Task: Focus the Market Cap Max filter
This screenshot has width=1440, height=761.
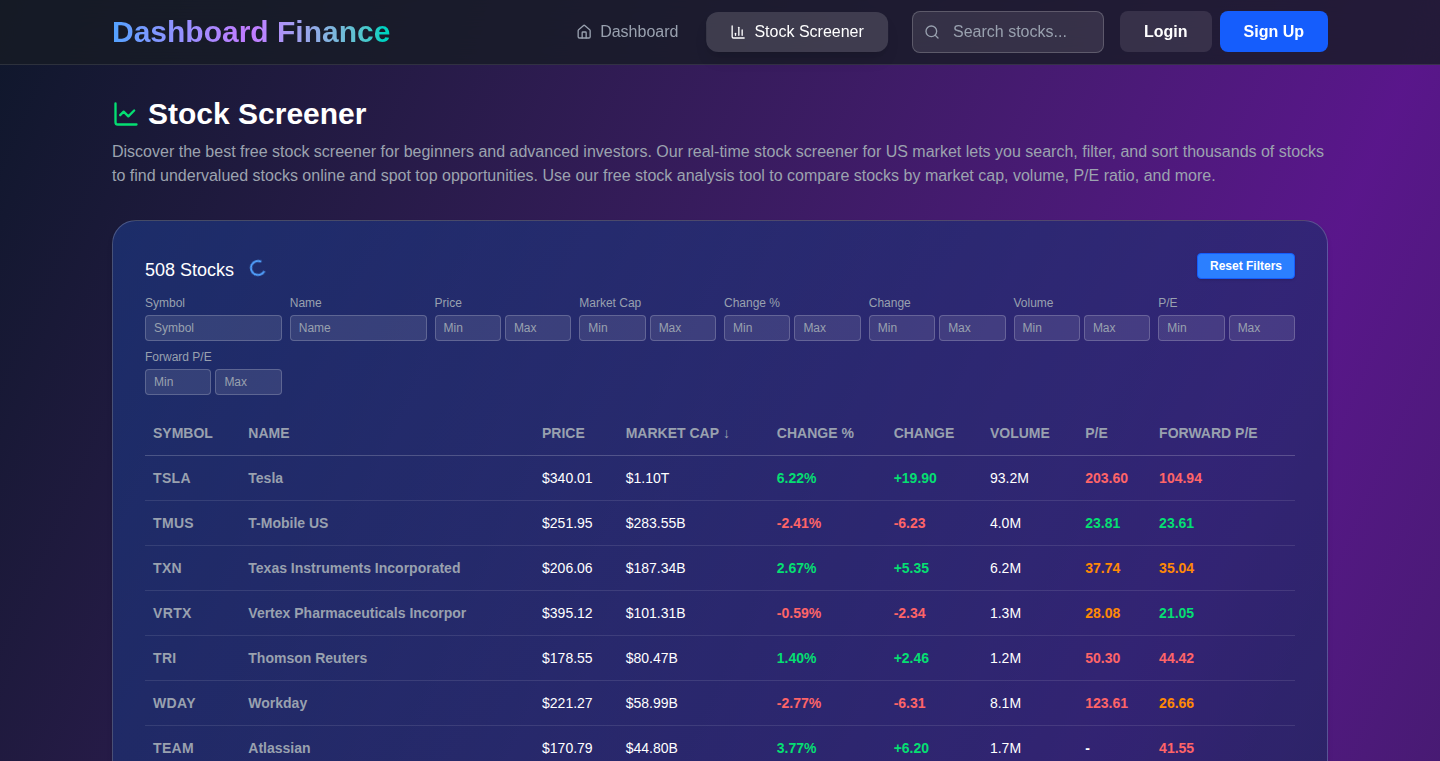Action: click(683, 328)
